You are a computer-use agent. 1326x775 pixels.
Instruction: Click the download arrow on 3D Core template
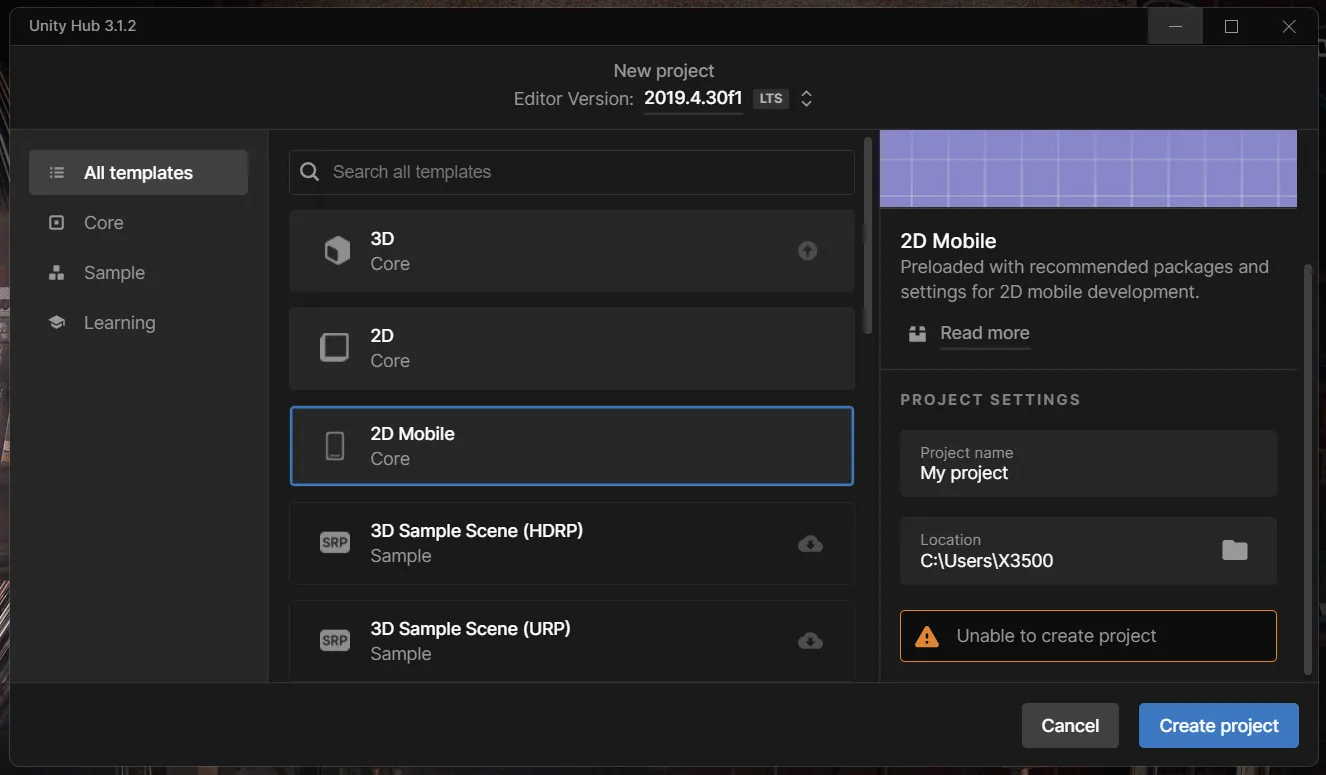tap(807, 250)
